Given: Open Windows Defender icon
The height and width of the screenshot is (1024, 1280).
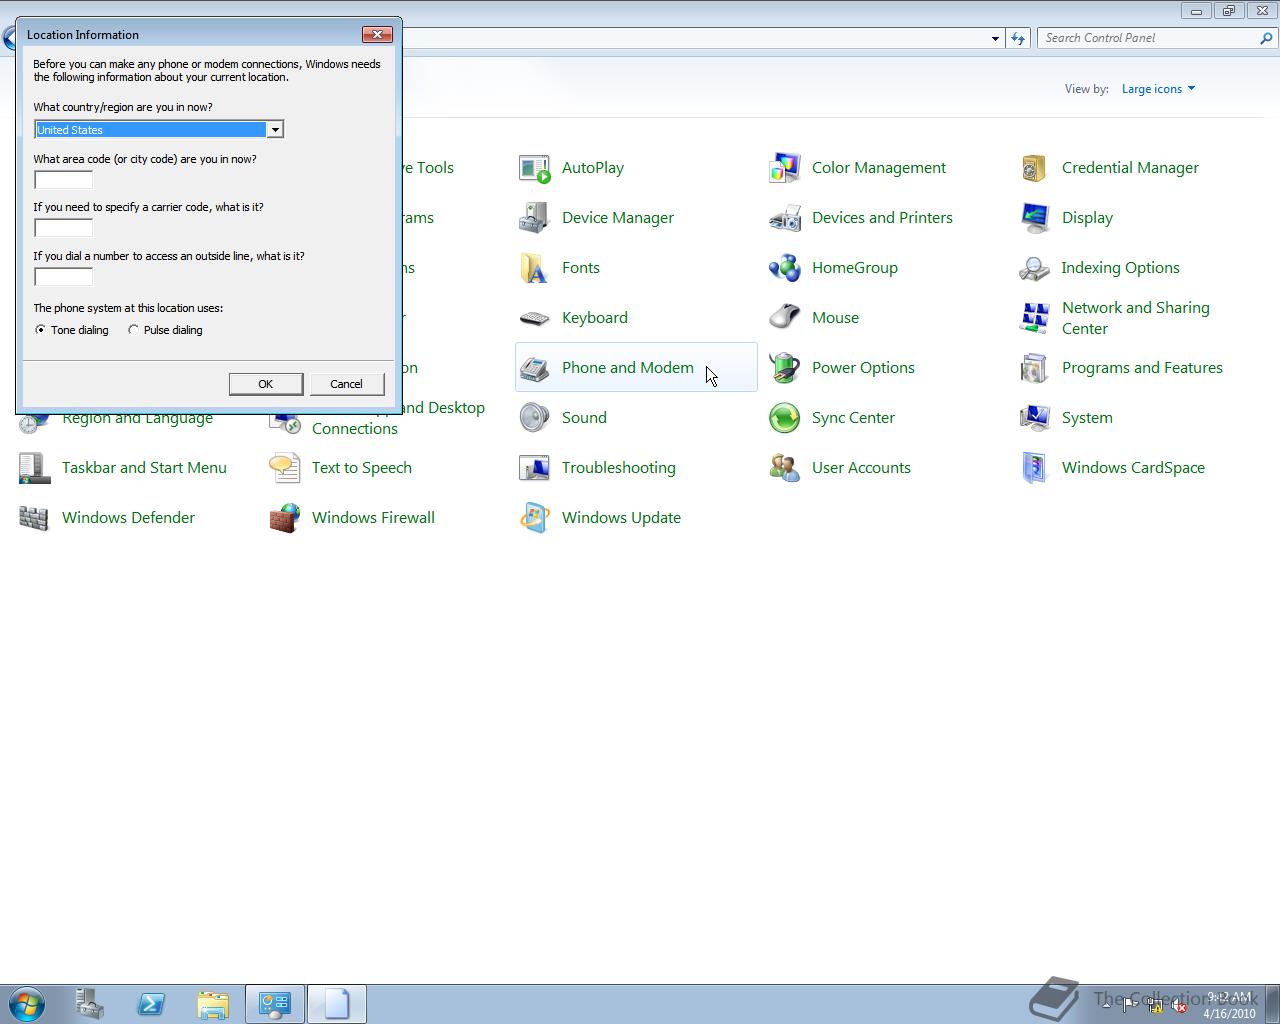Looking at the screenshot, I should coord(35,518).
